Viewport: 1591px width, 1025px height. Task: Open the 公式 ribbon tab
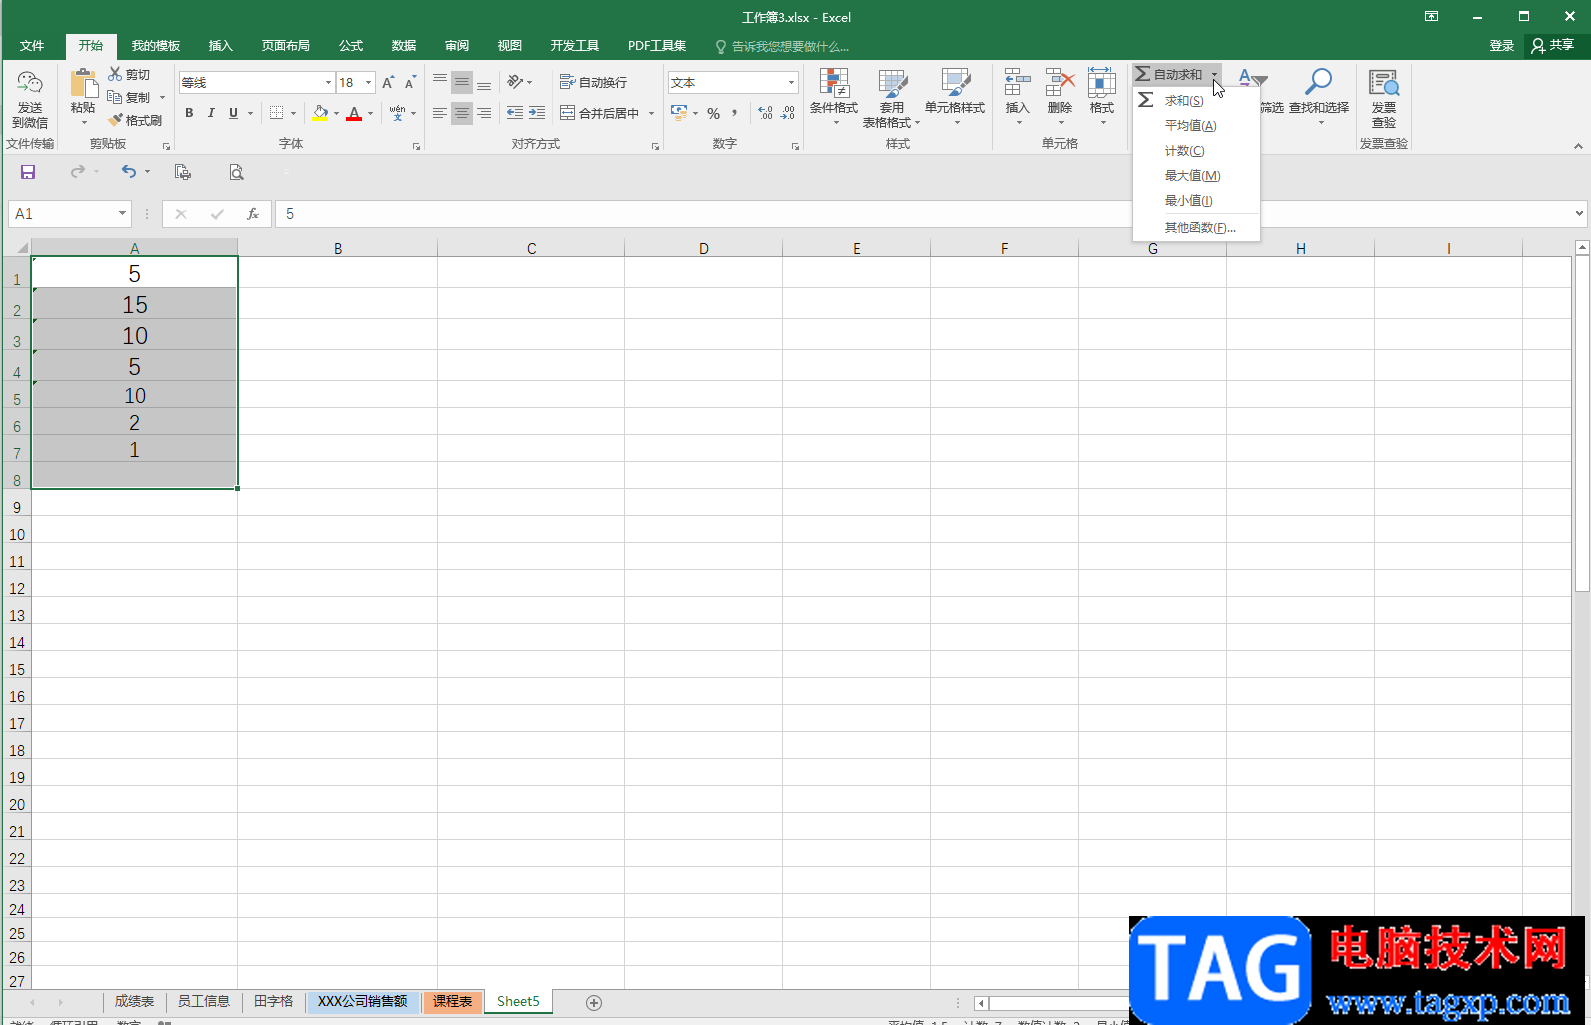pos(351,46)
